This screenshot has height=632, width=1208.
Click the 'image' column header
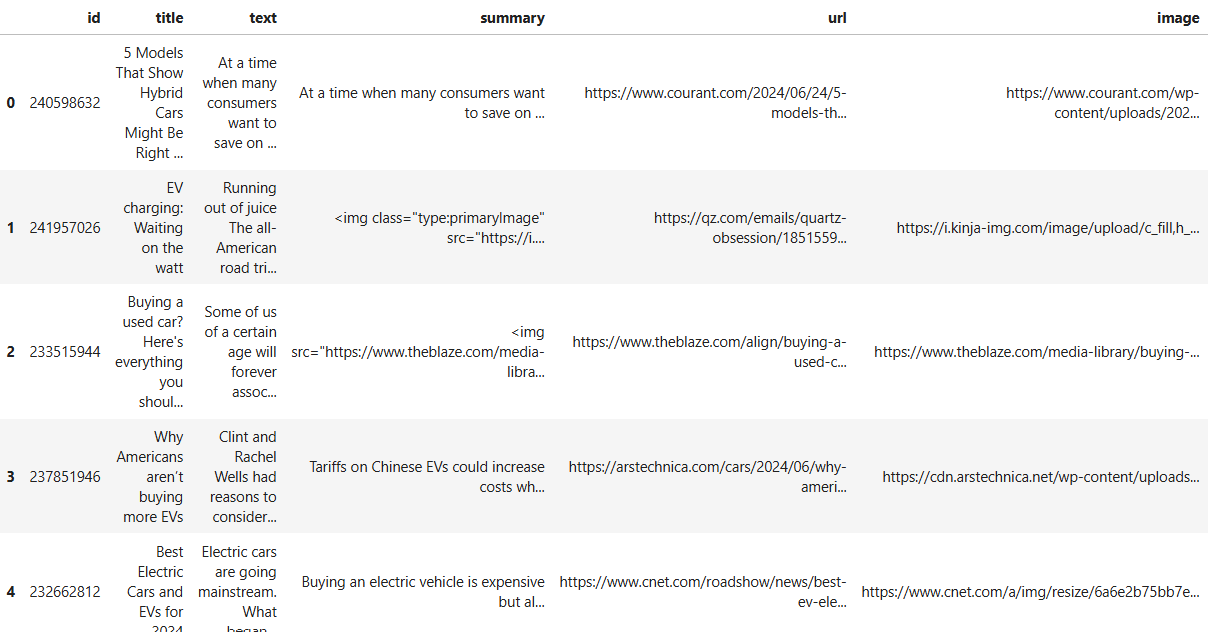click(x=1177, y=18)
